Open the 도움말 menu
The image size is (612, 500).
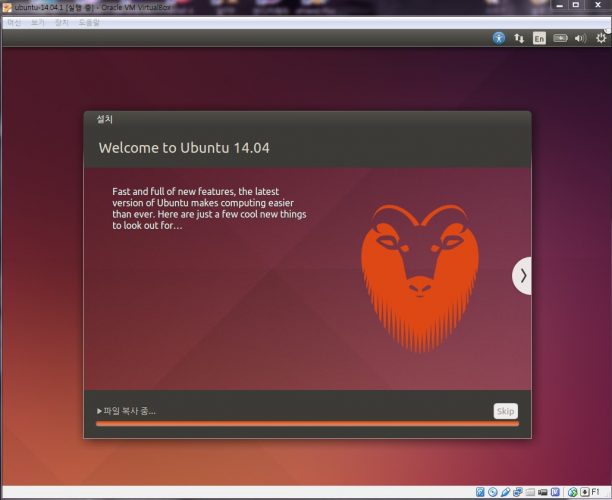90,21
